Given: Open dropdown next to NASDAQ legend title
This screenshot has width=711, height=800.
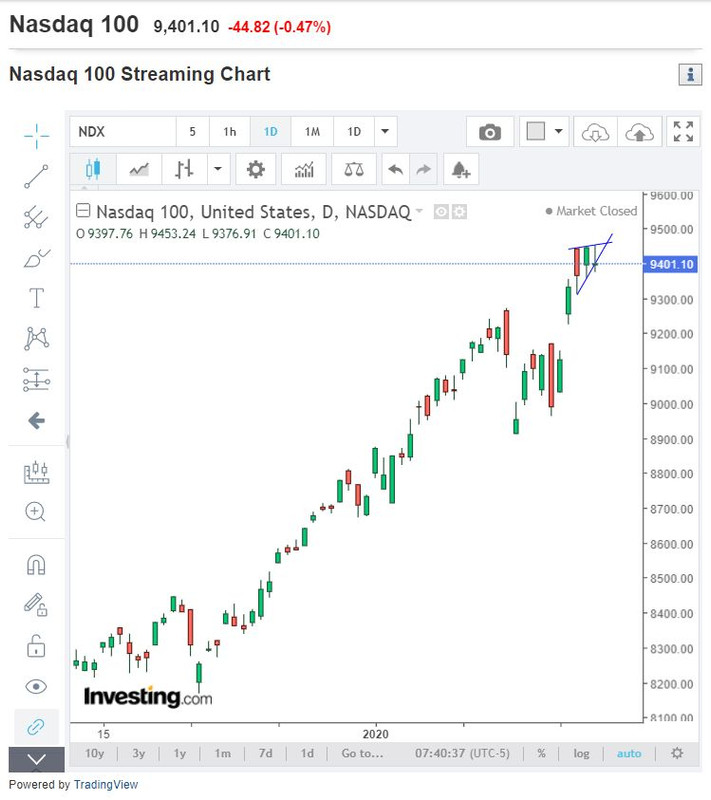Looking at the screenshot, I should [419, 211].
